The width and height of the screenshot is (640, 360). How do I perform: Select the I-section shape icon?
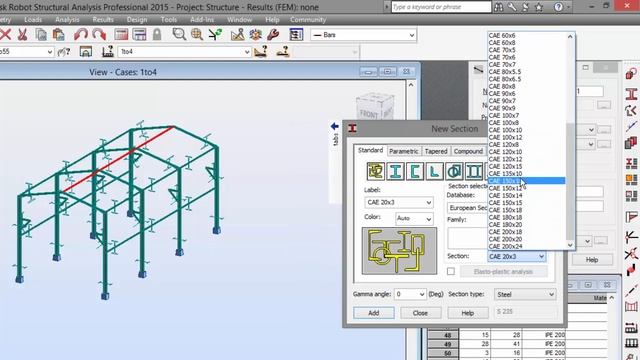pyautogui.click(x=395, y=171)
